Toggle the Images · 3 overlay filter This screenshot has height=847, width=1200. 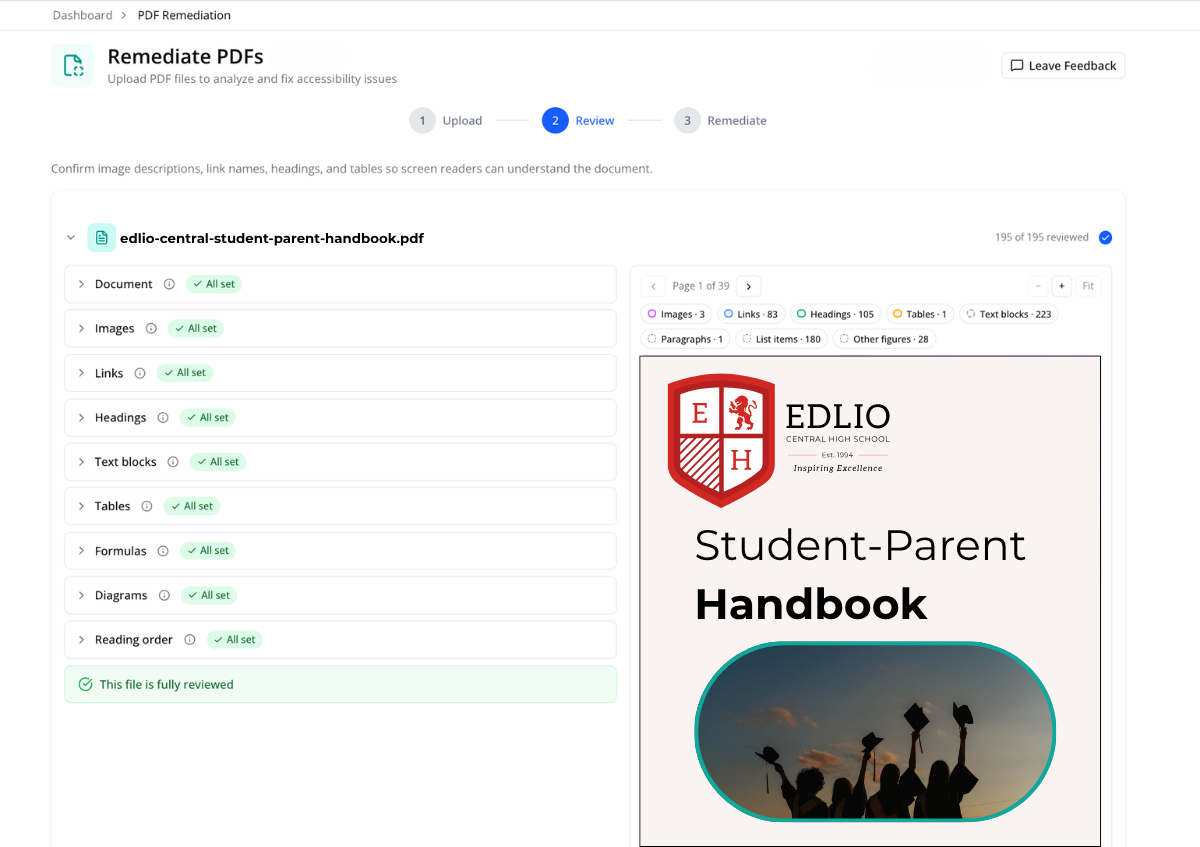677,314
